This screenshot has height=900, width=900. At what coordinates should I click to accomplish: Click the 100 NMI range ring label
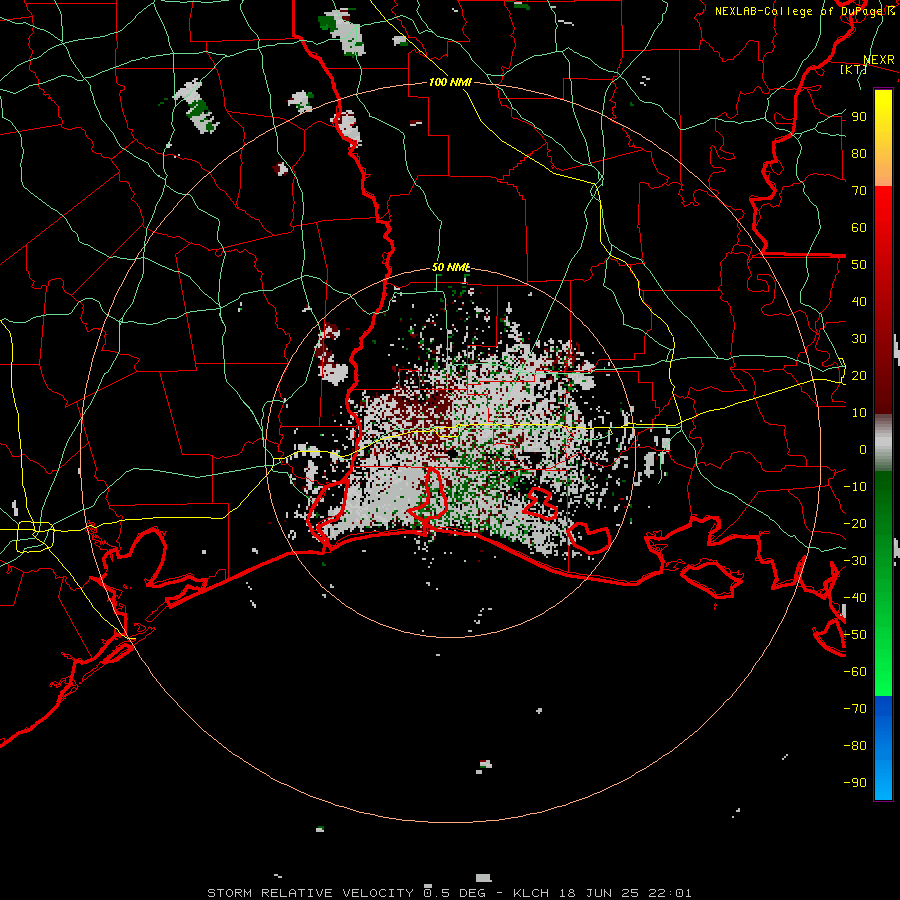450,82
